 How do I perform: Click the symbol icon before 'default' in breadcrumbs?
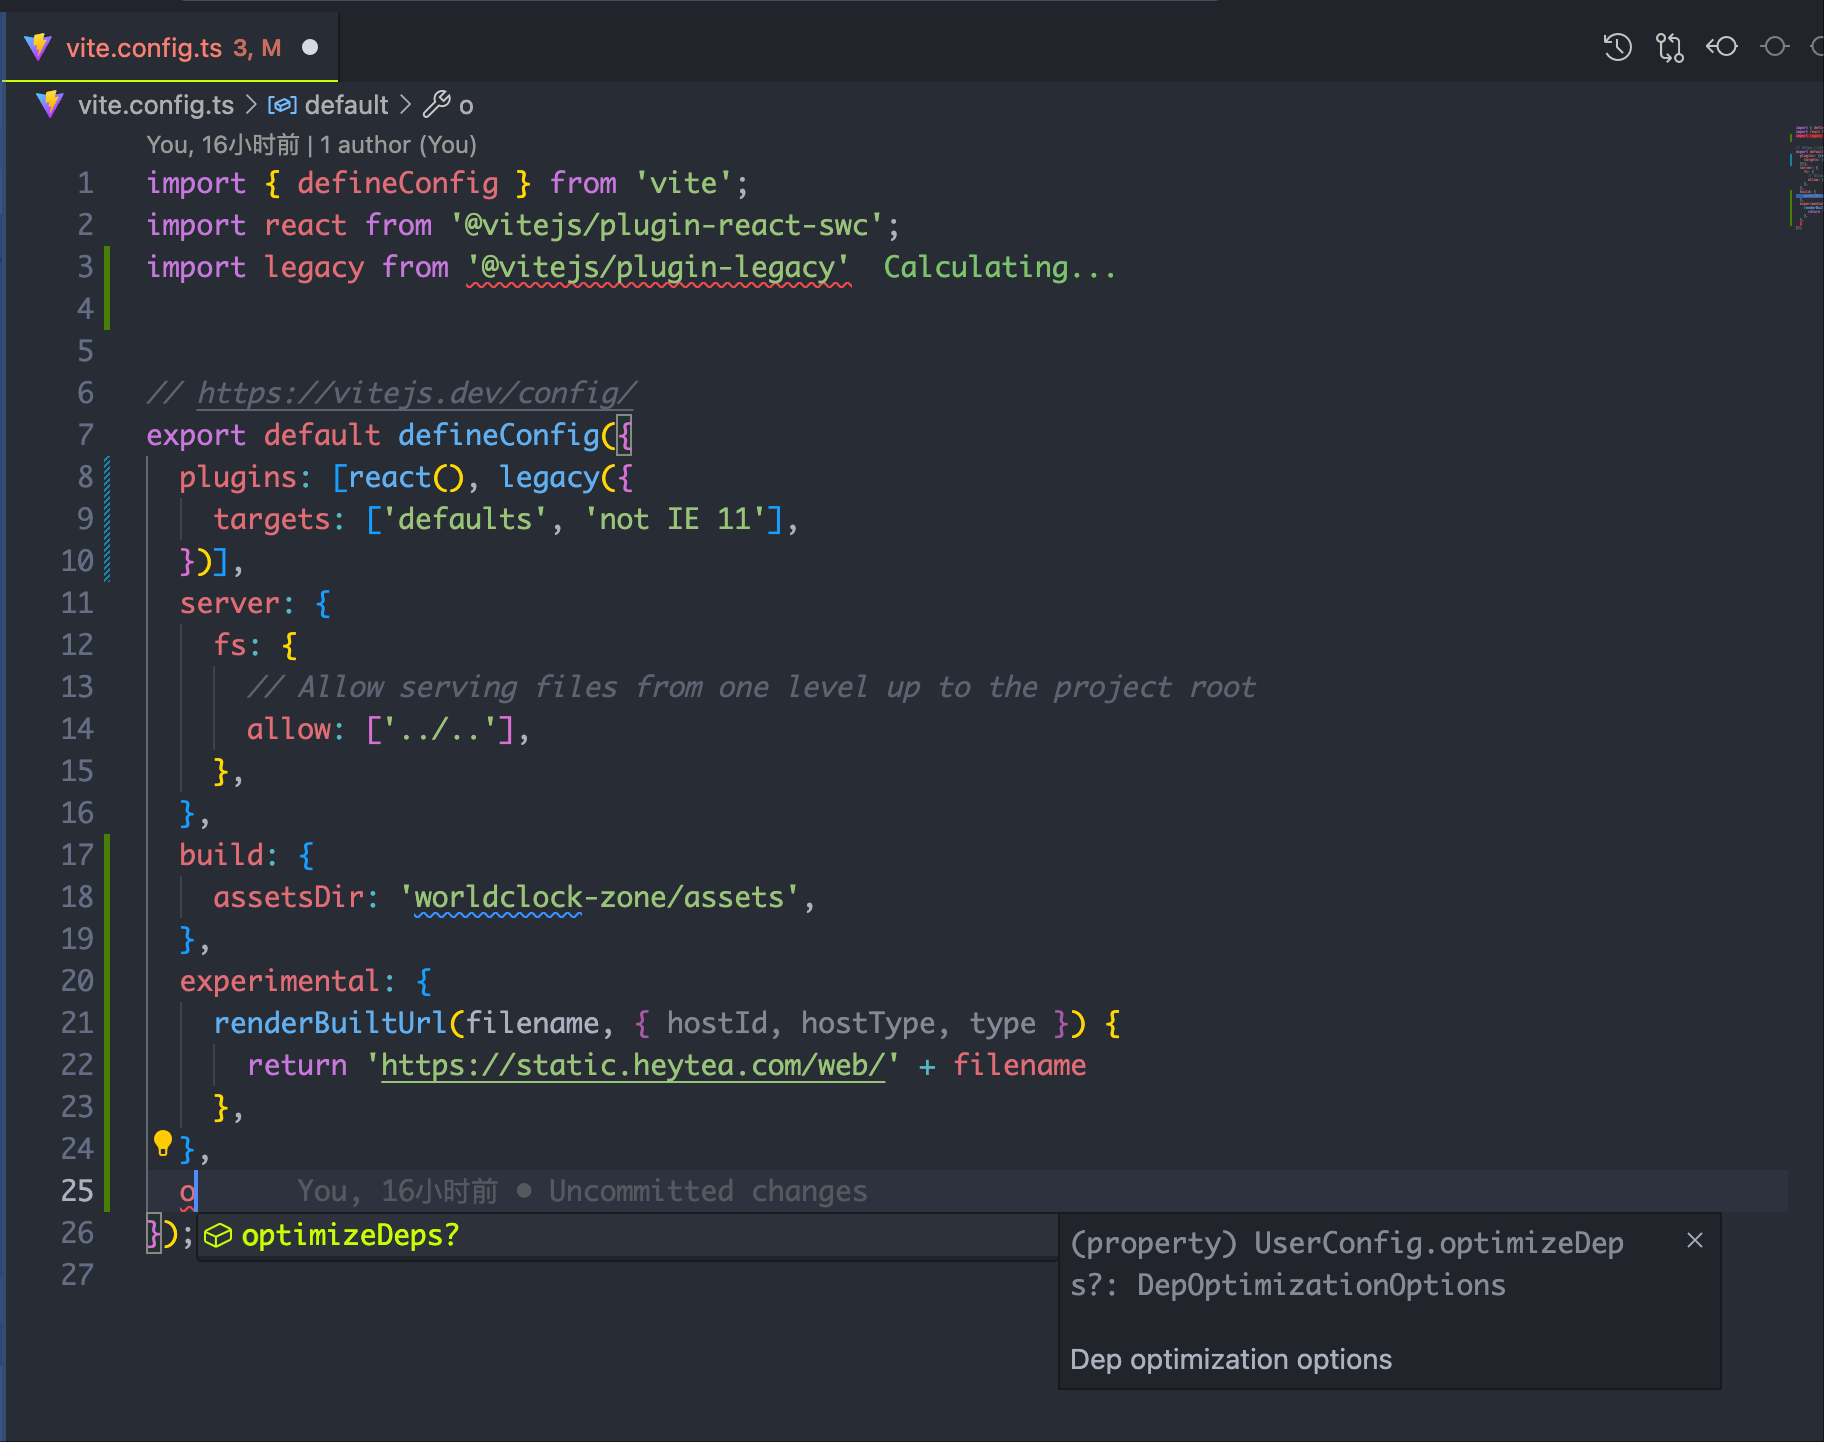(x=282, y=105)
